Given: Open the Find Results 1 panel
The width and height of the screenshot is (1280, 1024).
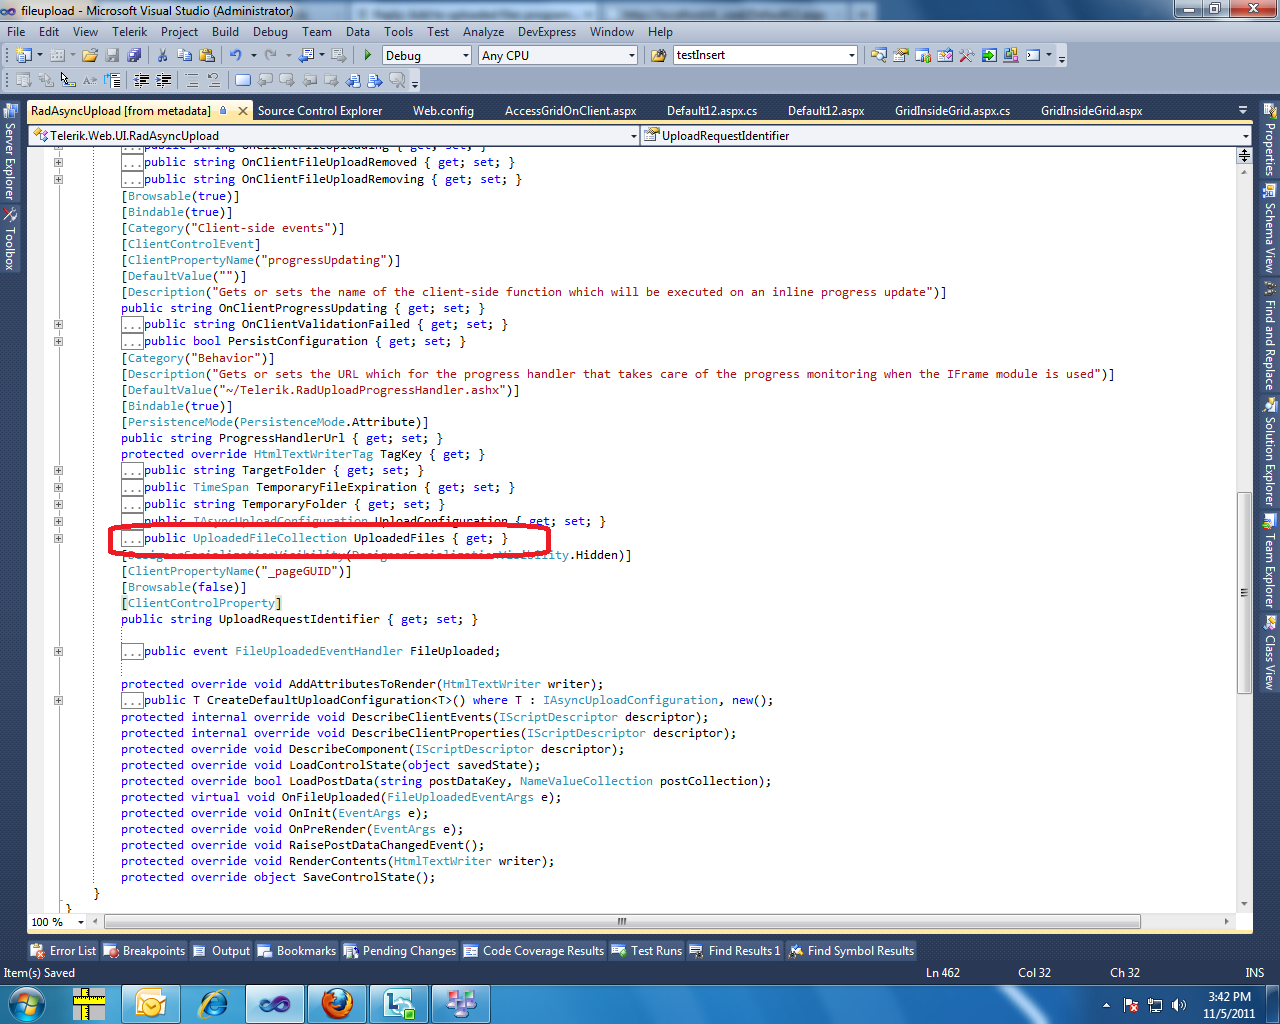Looking at the screenshot, I should coord(735,951).
